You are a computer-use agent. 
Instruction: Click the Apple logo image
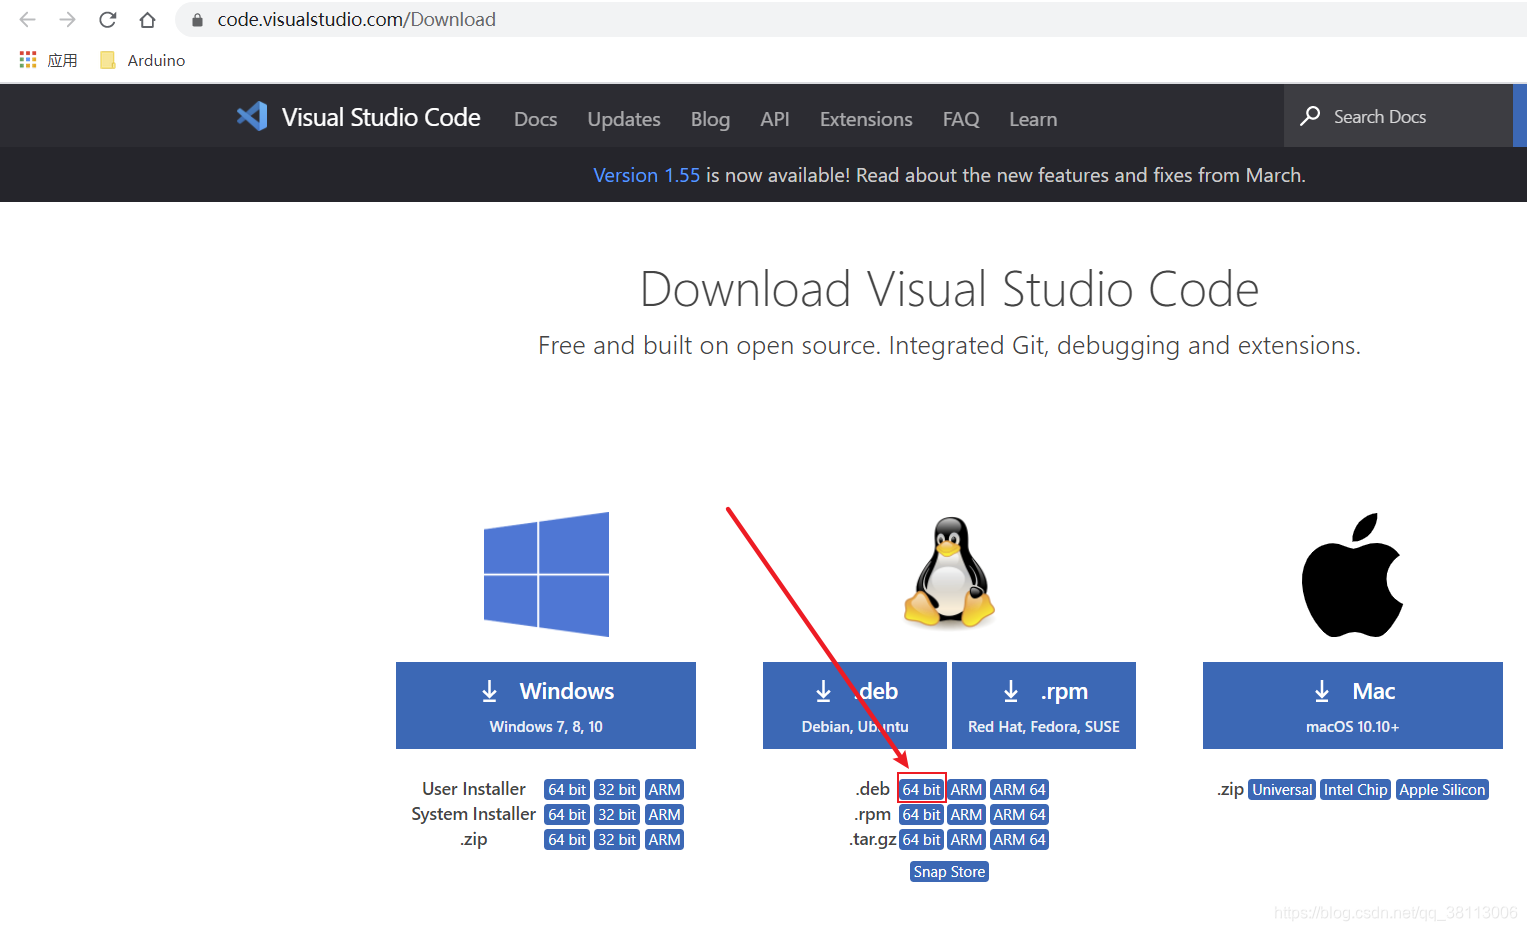[x=1352, y=573]
